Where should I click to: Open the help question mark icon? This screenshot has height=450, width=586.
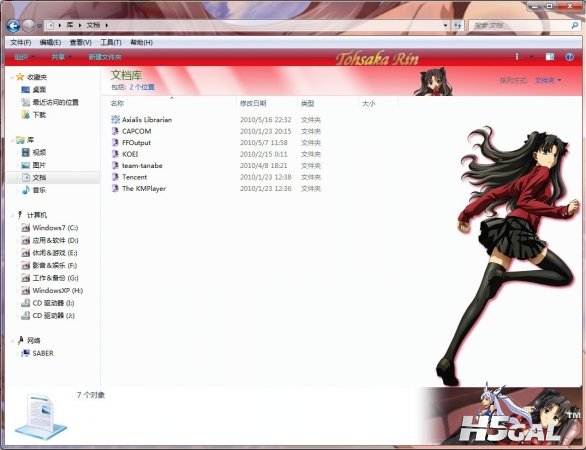pos(569,57)
